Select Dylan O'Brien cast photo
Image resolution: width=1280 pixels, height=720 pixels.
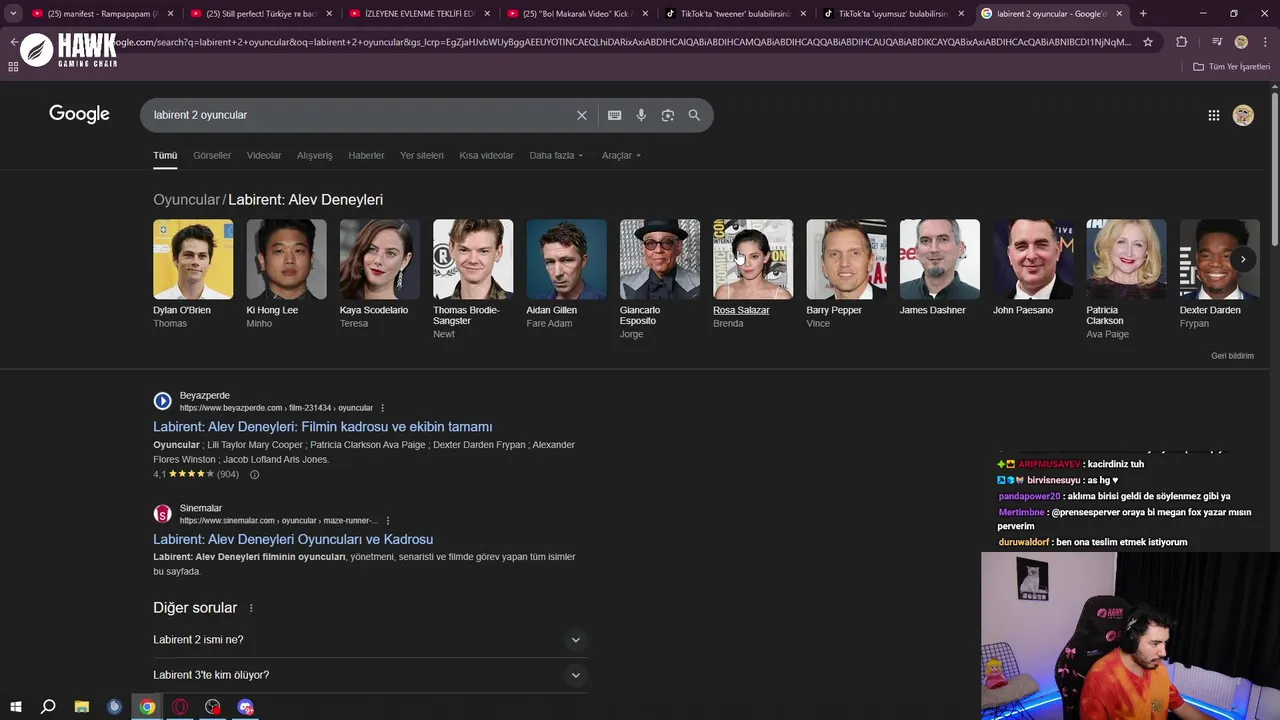193,259
